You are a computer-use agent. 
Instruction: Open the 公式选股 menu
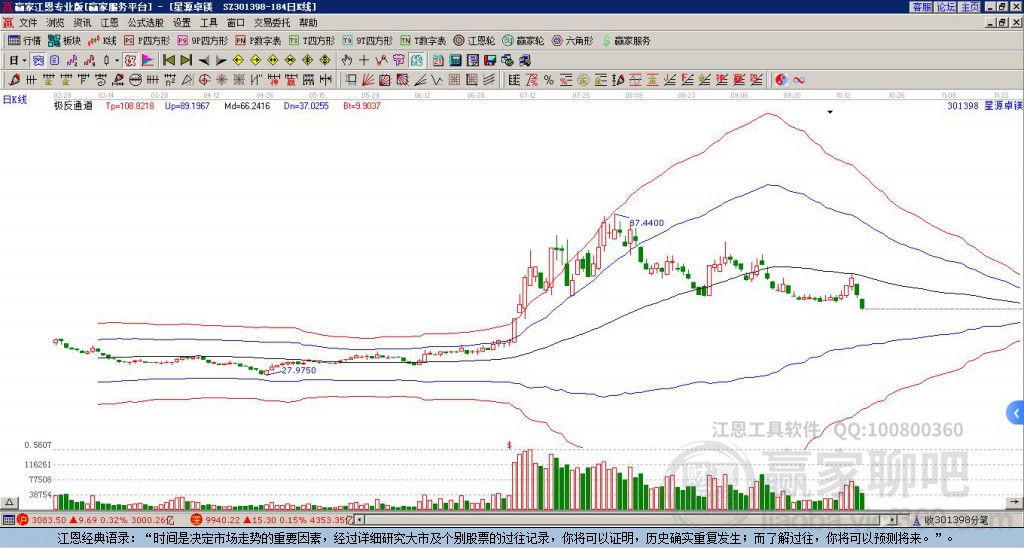[146, 23]
